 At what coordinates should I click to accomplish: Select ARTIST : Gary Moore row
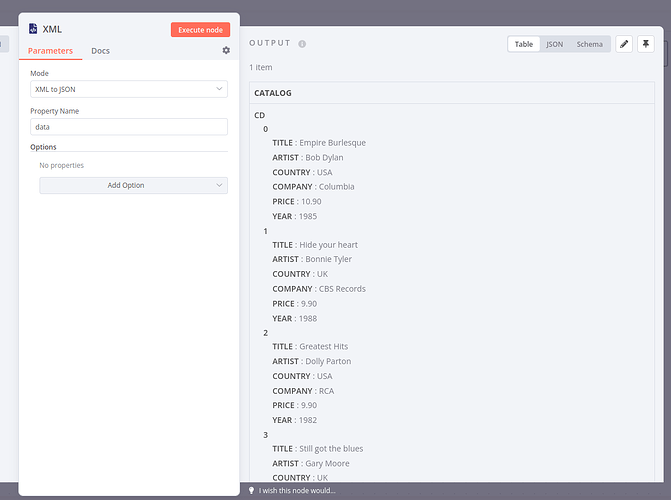[x=311, y=464]
